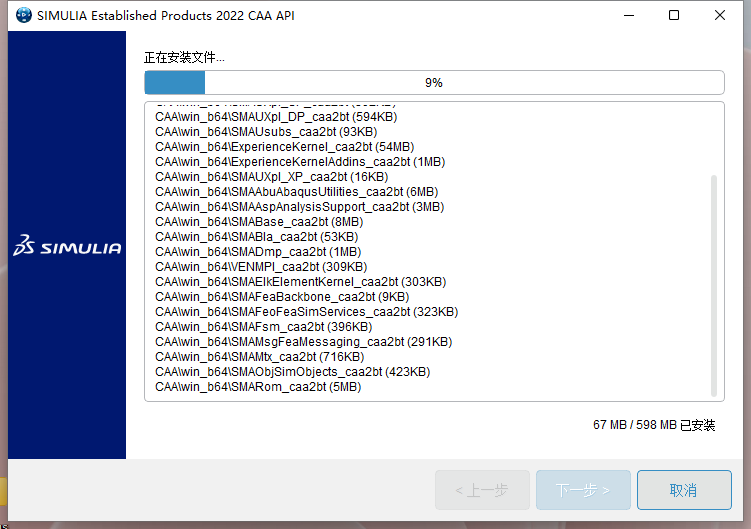Viewport: 751px width, 529px height.
Task: Select the SMAUsubs_caa2bt (93KB) log line
Action: pyautogui.click(x=266, y=132)
